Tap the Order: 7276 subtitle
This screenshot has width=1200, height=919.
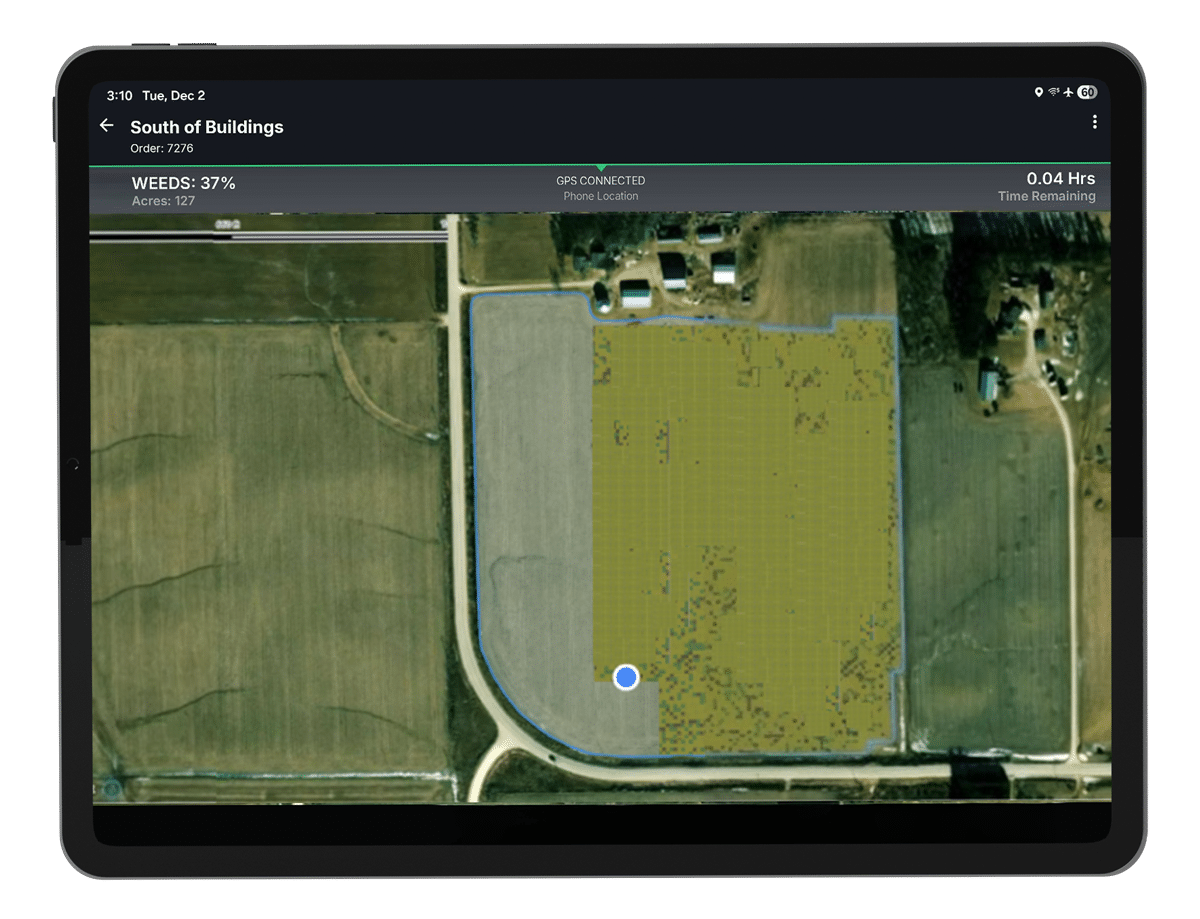(x=162, y=149)
